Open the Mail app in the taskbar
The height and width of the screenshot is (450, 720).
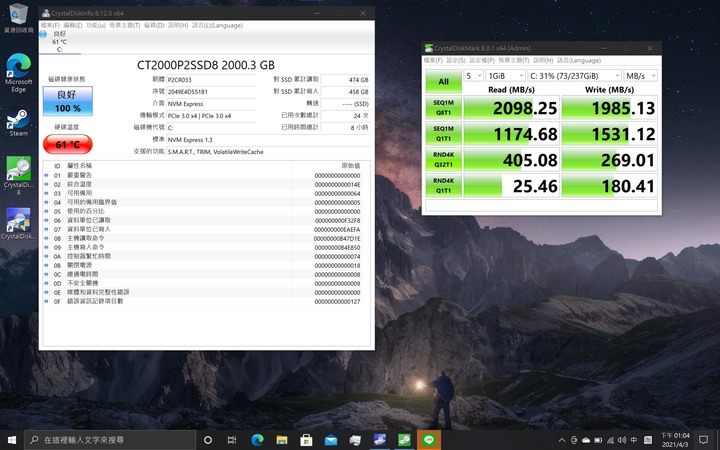click(331, 440)
